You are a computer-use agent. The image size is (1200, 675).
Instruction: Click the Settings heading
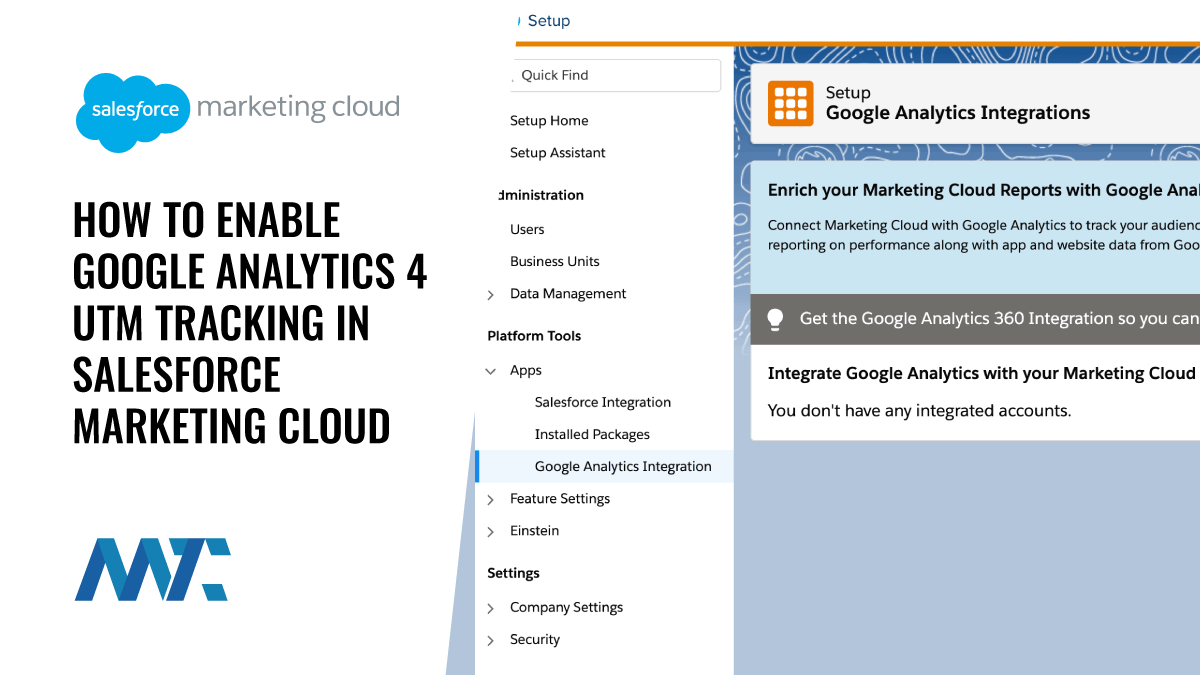pyautogui.click(x=513, y=573)
